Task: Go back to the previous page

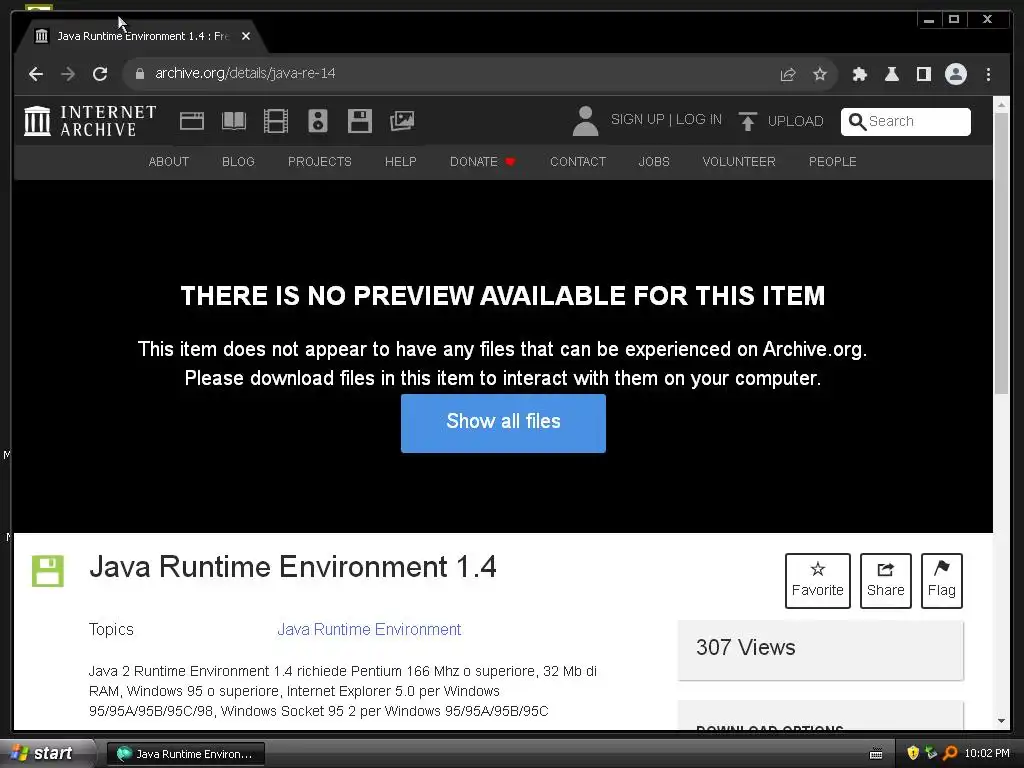Action: coord(36,74)
